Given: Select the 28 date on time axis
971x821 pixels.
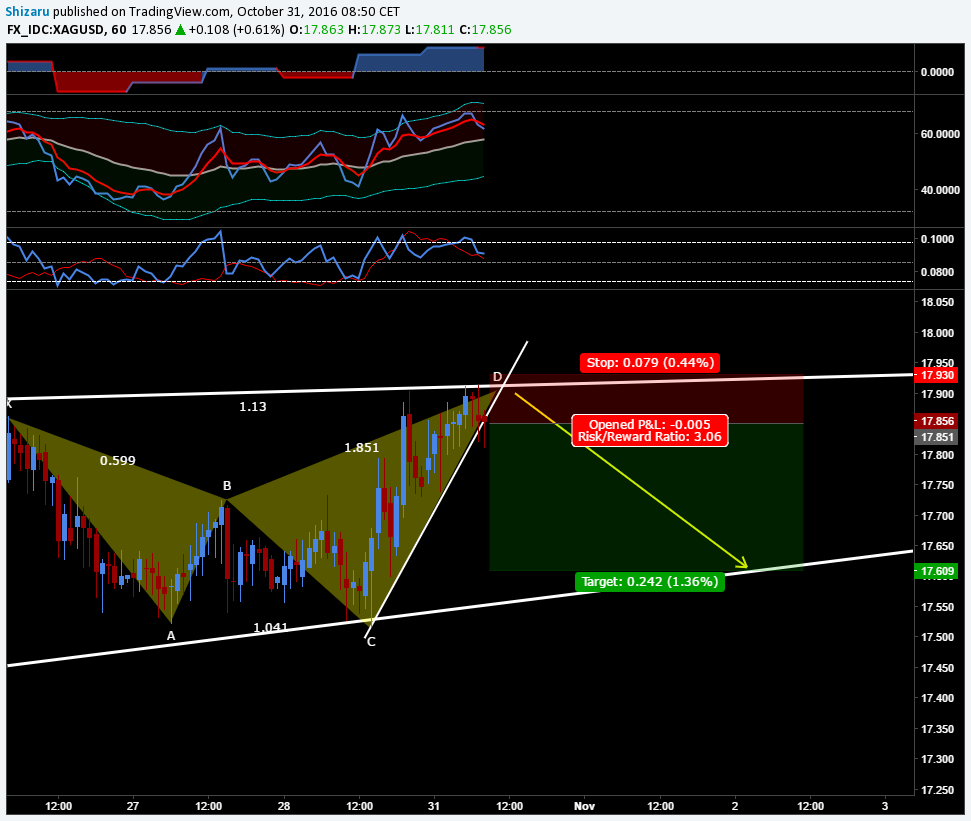Looking at the screenshot, I should coord(284,806).
